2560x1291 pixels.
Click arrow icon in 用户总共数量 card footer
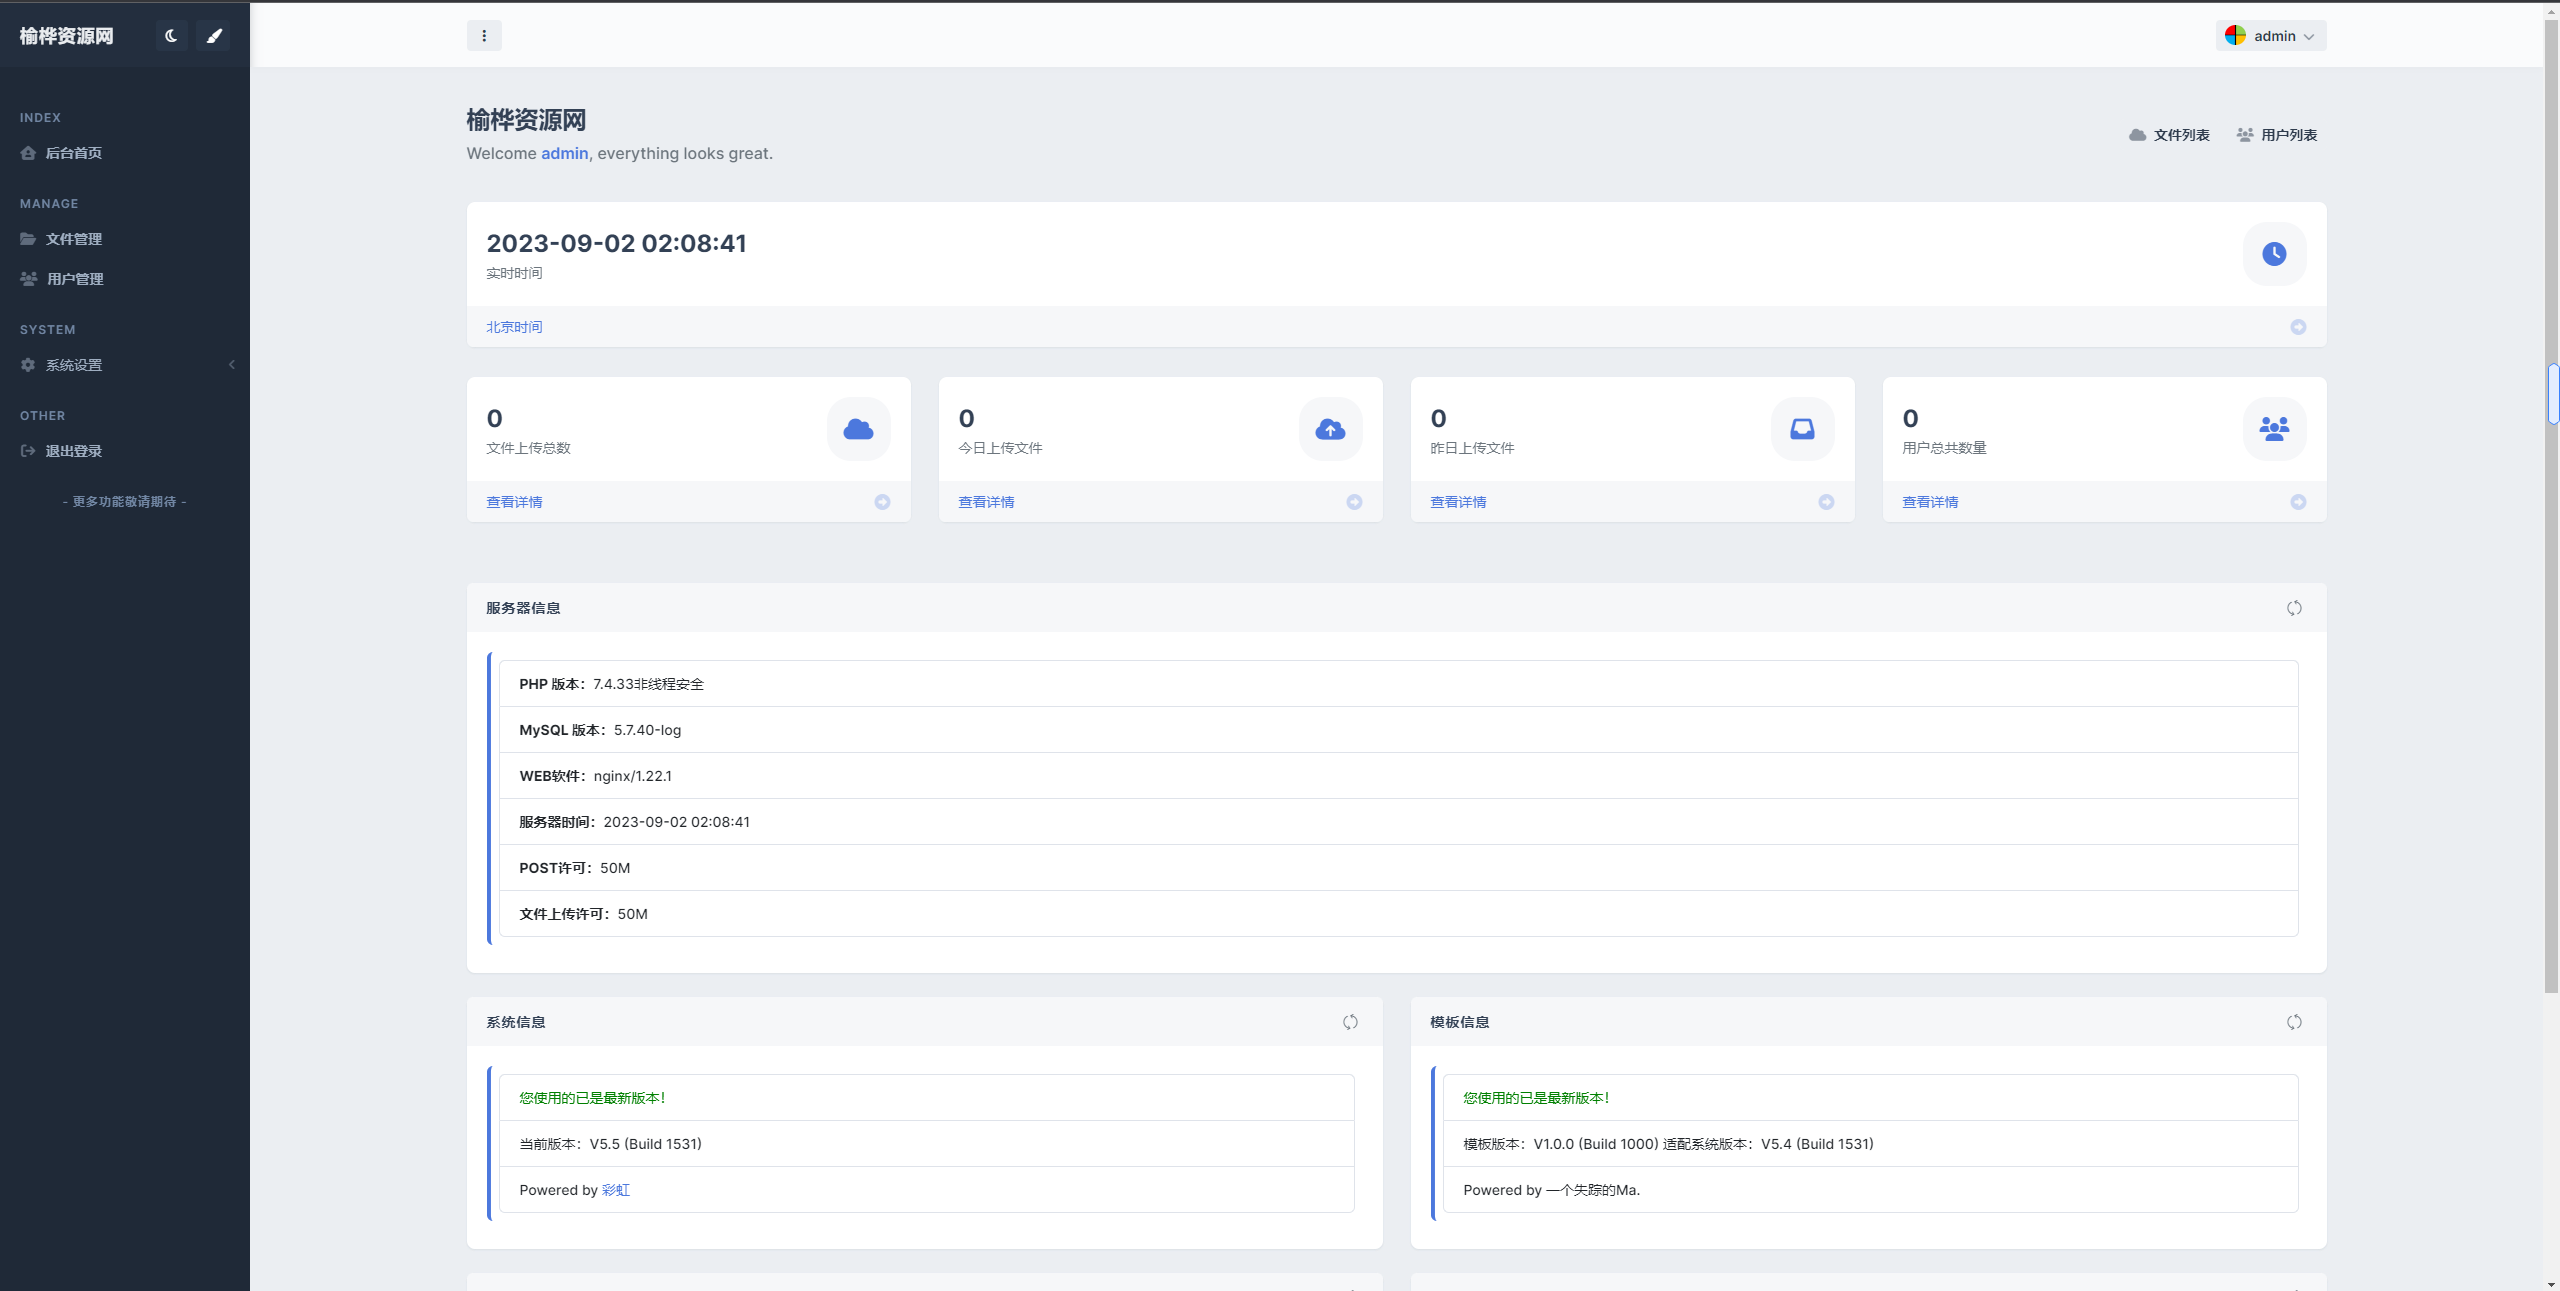pos(2298,502)
